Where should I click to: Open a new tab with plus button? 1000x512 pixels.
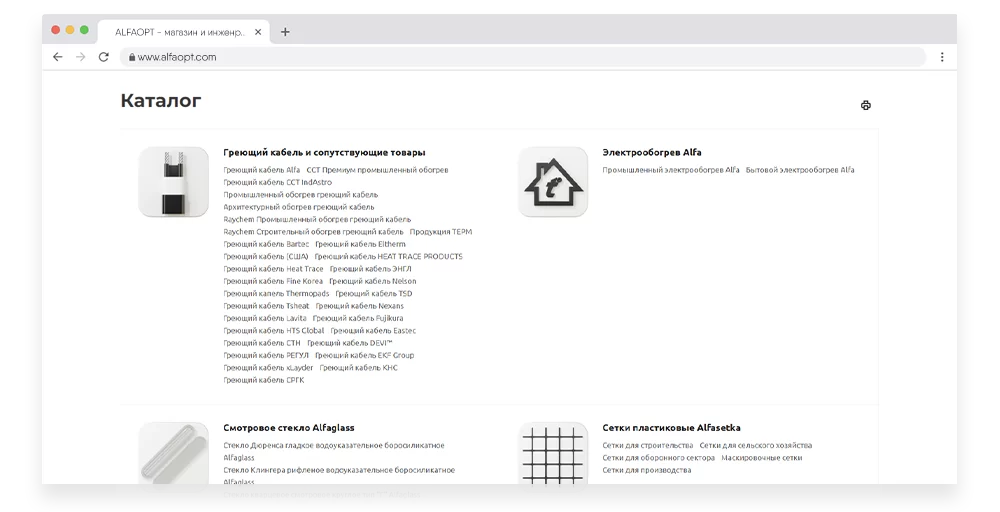[x=285, y=31]
